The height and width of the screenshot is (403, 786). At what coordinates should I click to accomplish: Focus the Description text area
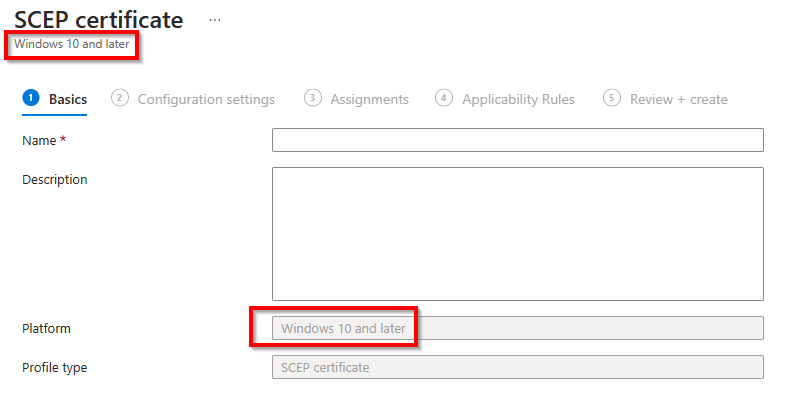click(518, 234)
